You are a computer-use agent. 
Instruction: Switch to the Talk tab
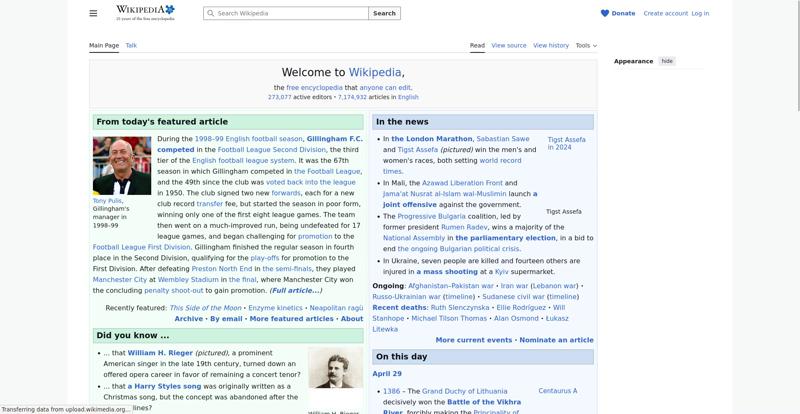(131, 45)
